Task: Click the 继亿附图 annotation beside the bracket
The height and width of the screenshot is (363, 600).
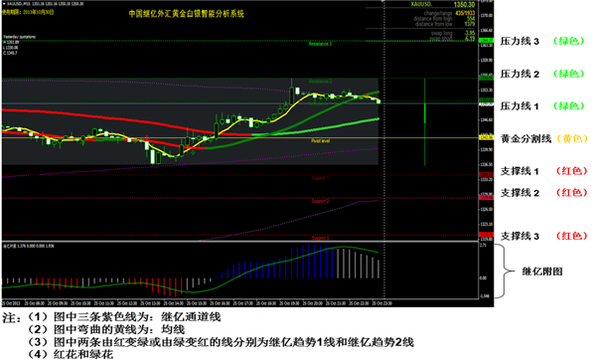Action: pos(542,272)
